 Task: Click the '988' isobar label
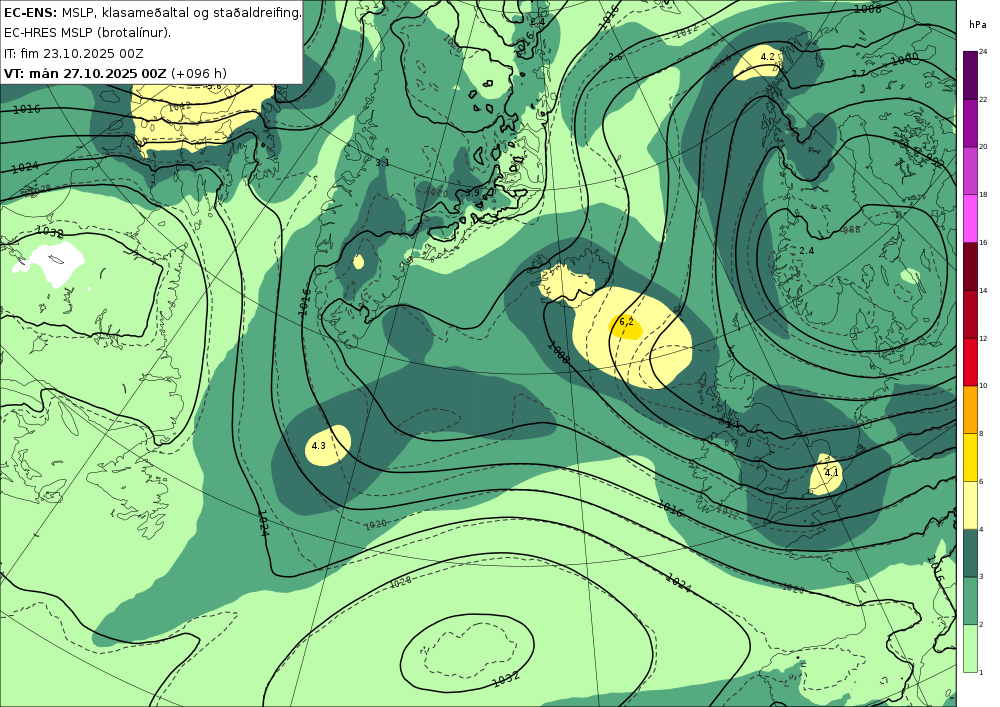tap(851, 230)
